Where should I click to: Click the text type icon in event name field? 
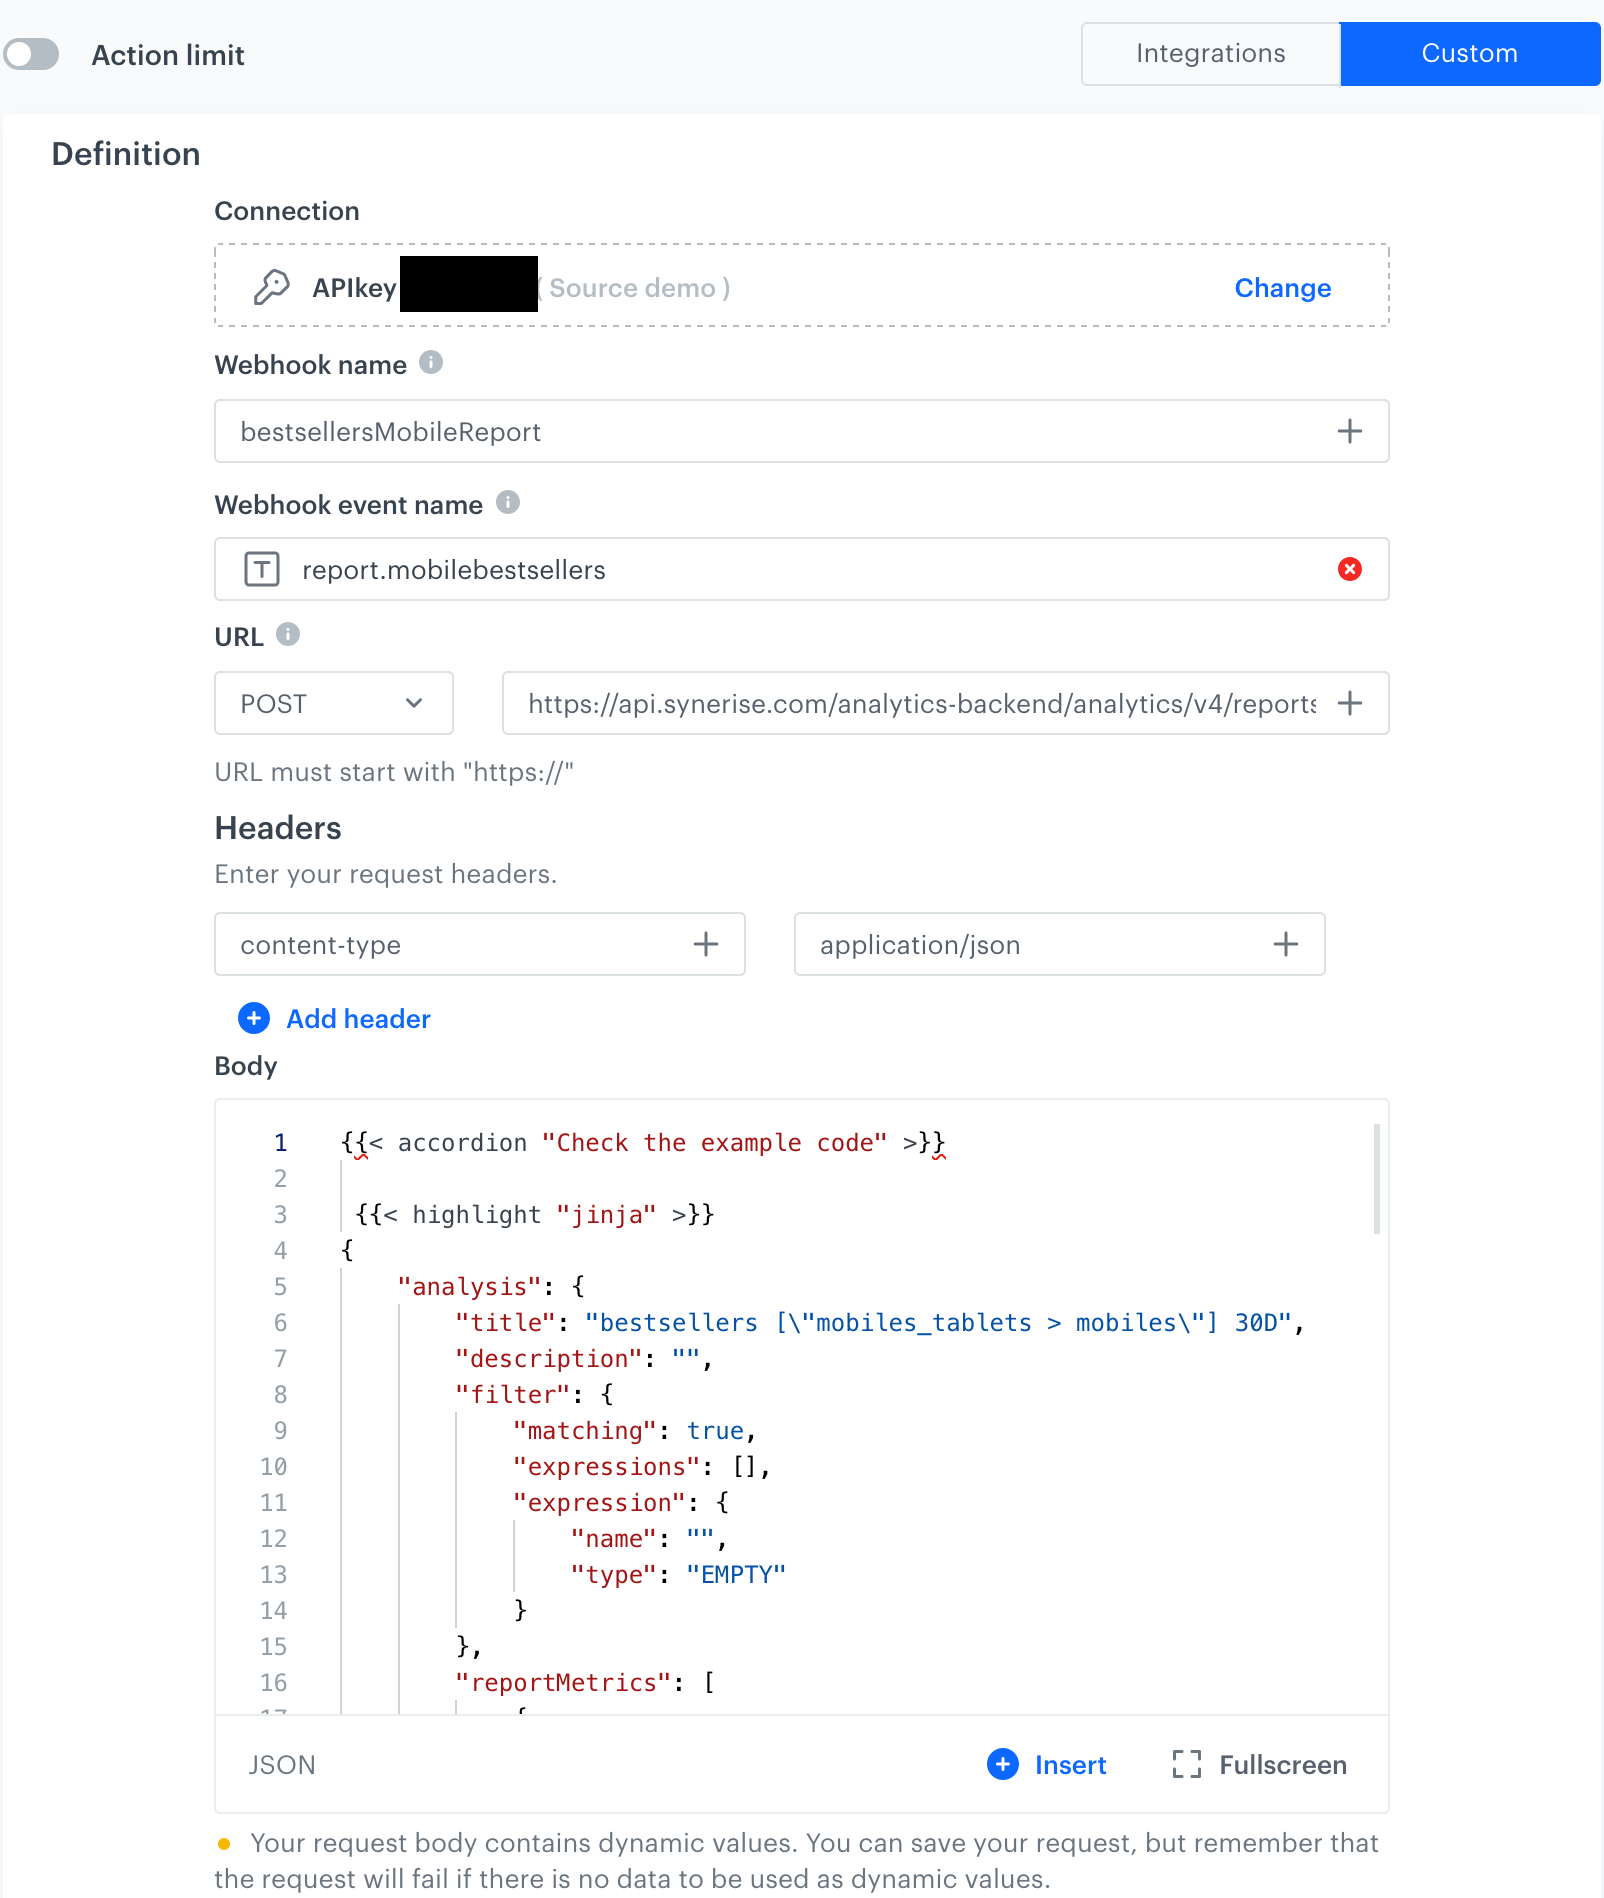click(262, 569)
